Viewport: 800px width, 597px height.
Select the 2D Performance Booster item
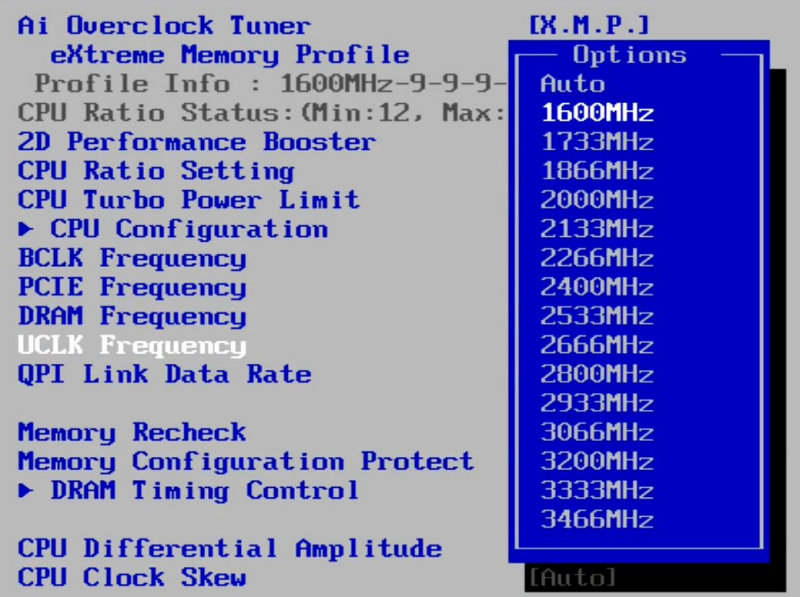(x=196, y=142)
